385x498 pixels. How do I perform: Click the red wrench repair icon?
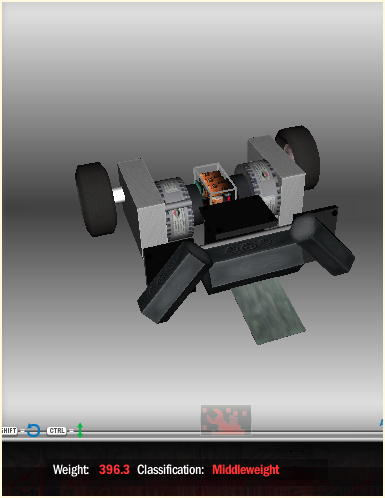(x=226, y=420)
